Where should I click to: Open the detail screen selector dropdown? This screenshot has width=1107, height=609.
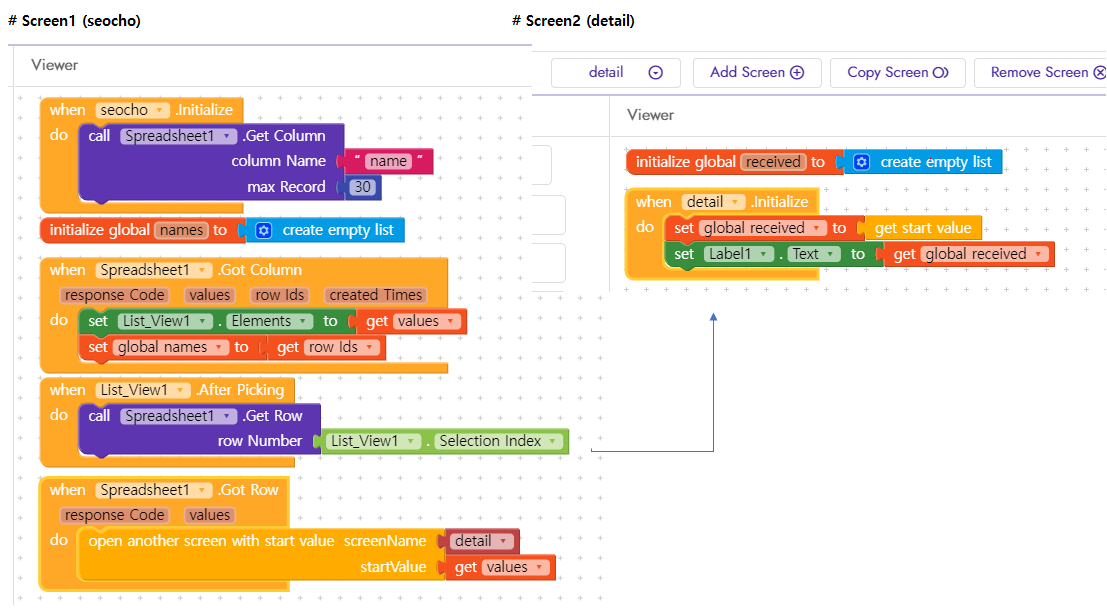pos(616,73)
